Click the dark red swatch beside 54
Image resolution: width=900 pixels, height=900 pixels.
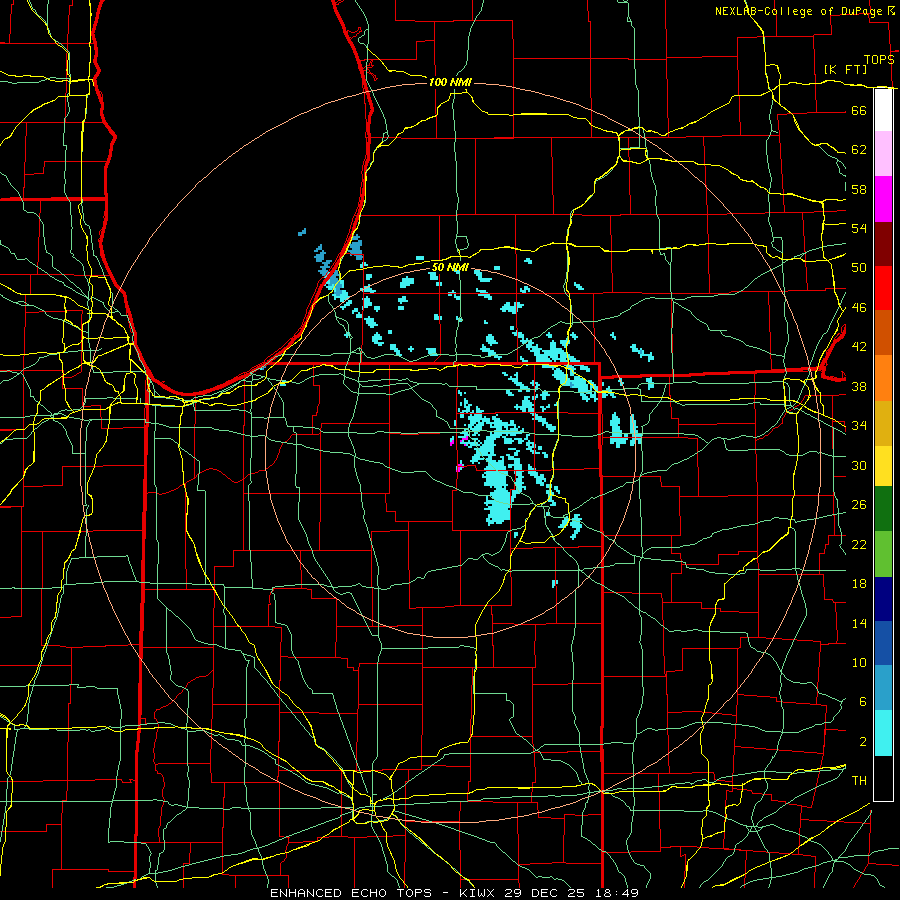pyautogui.click(x=883, y=244)
